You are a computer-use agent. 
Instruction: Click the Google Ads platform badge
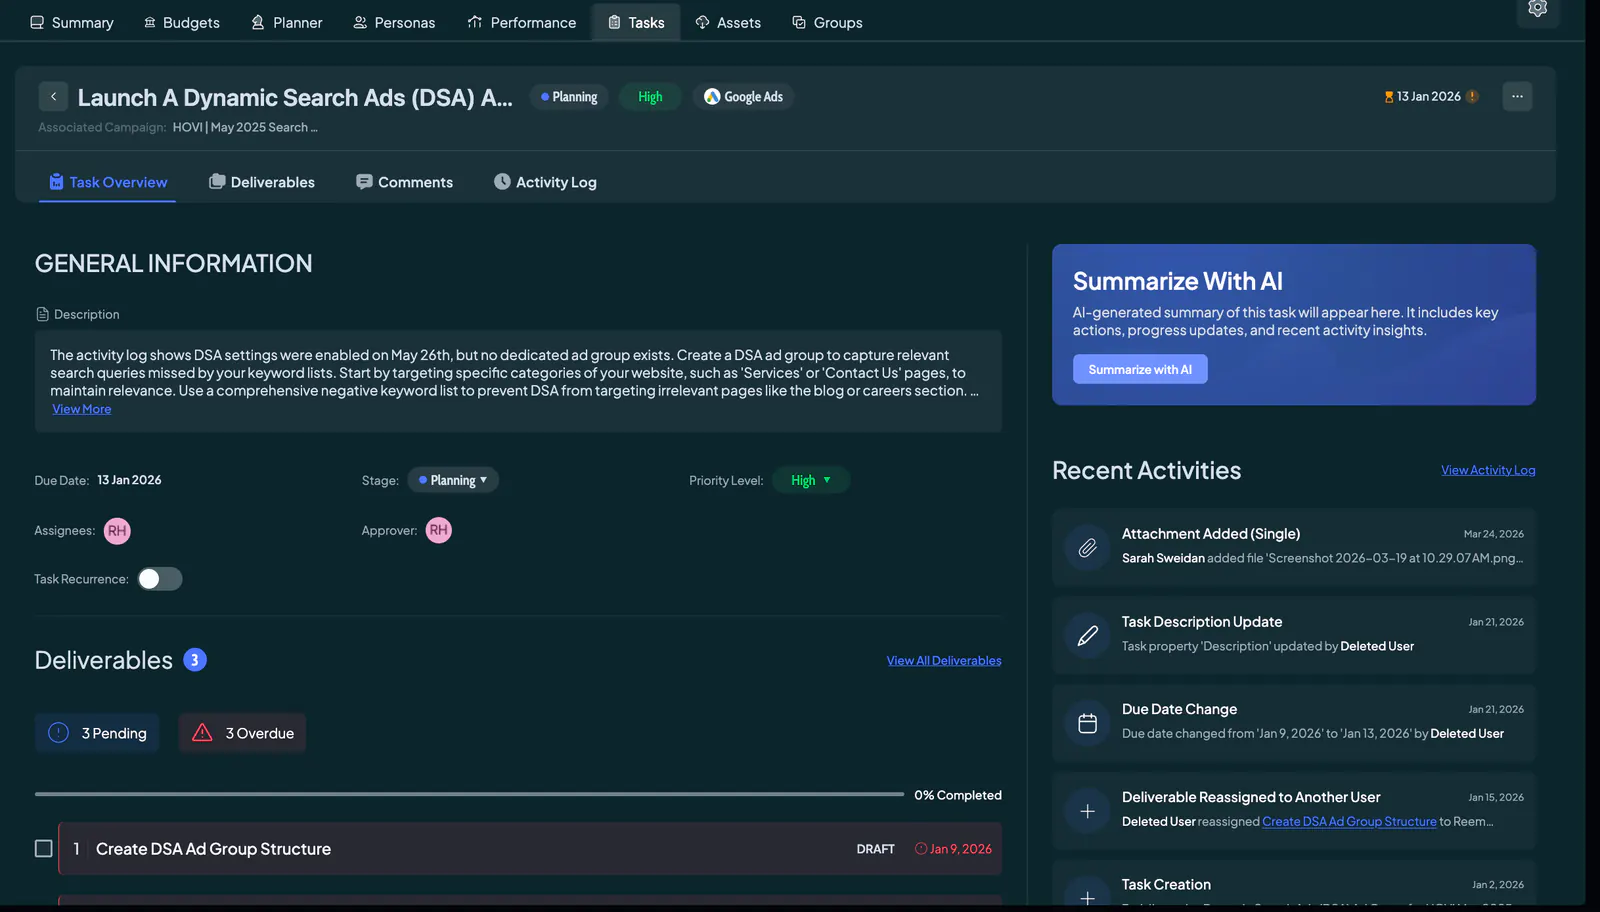[743, 97]
